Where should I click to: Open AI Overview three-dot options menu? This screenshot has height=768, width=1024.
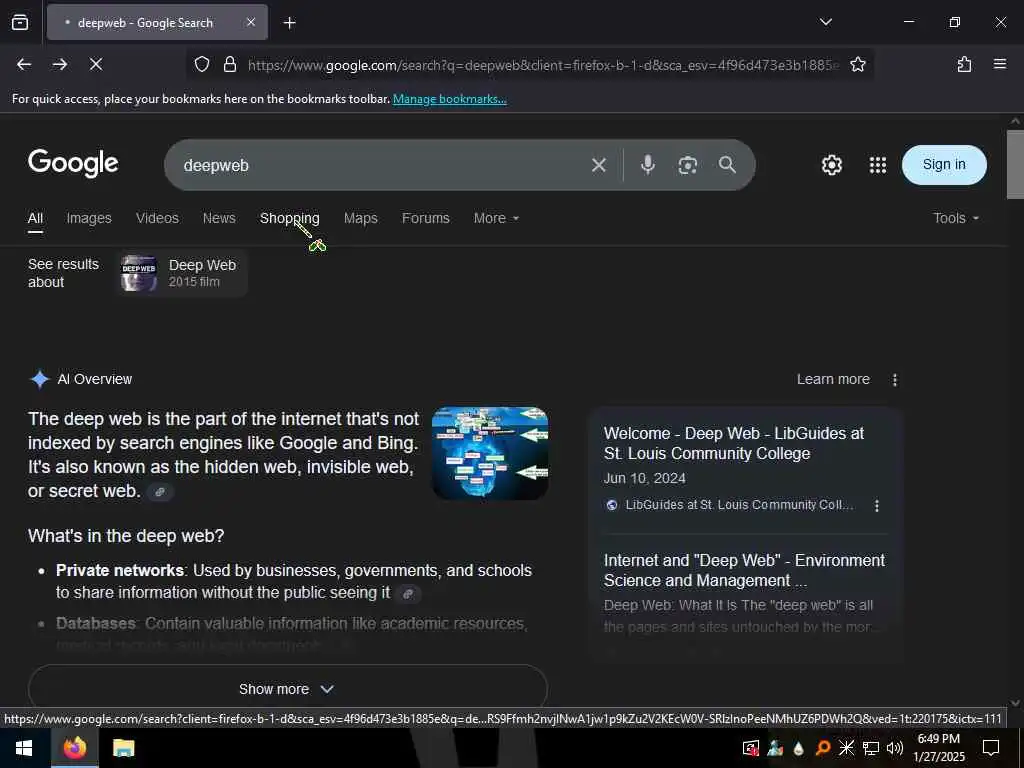(895, 379)
